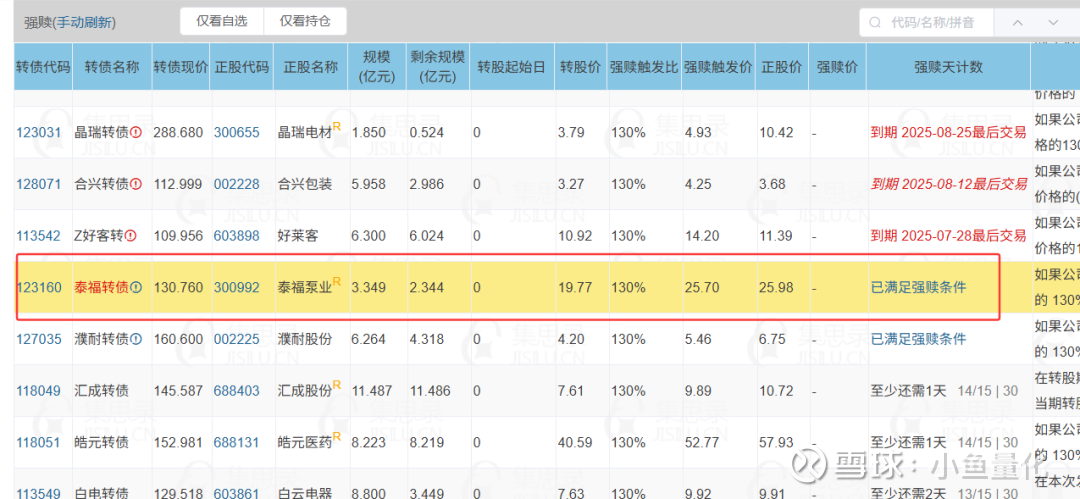Image resolution: width=1080 pixels, height=499 pixels.
Task: Open stock code 603861 link
Action: point(237,493)
